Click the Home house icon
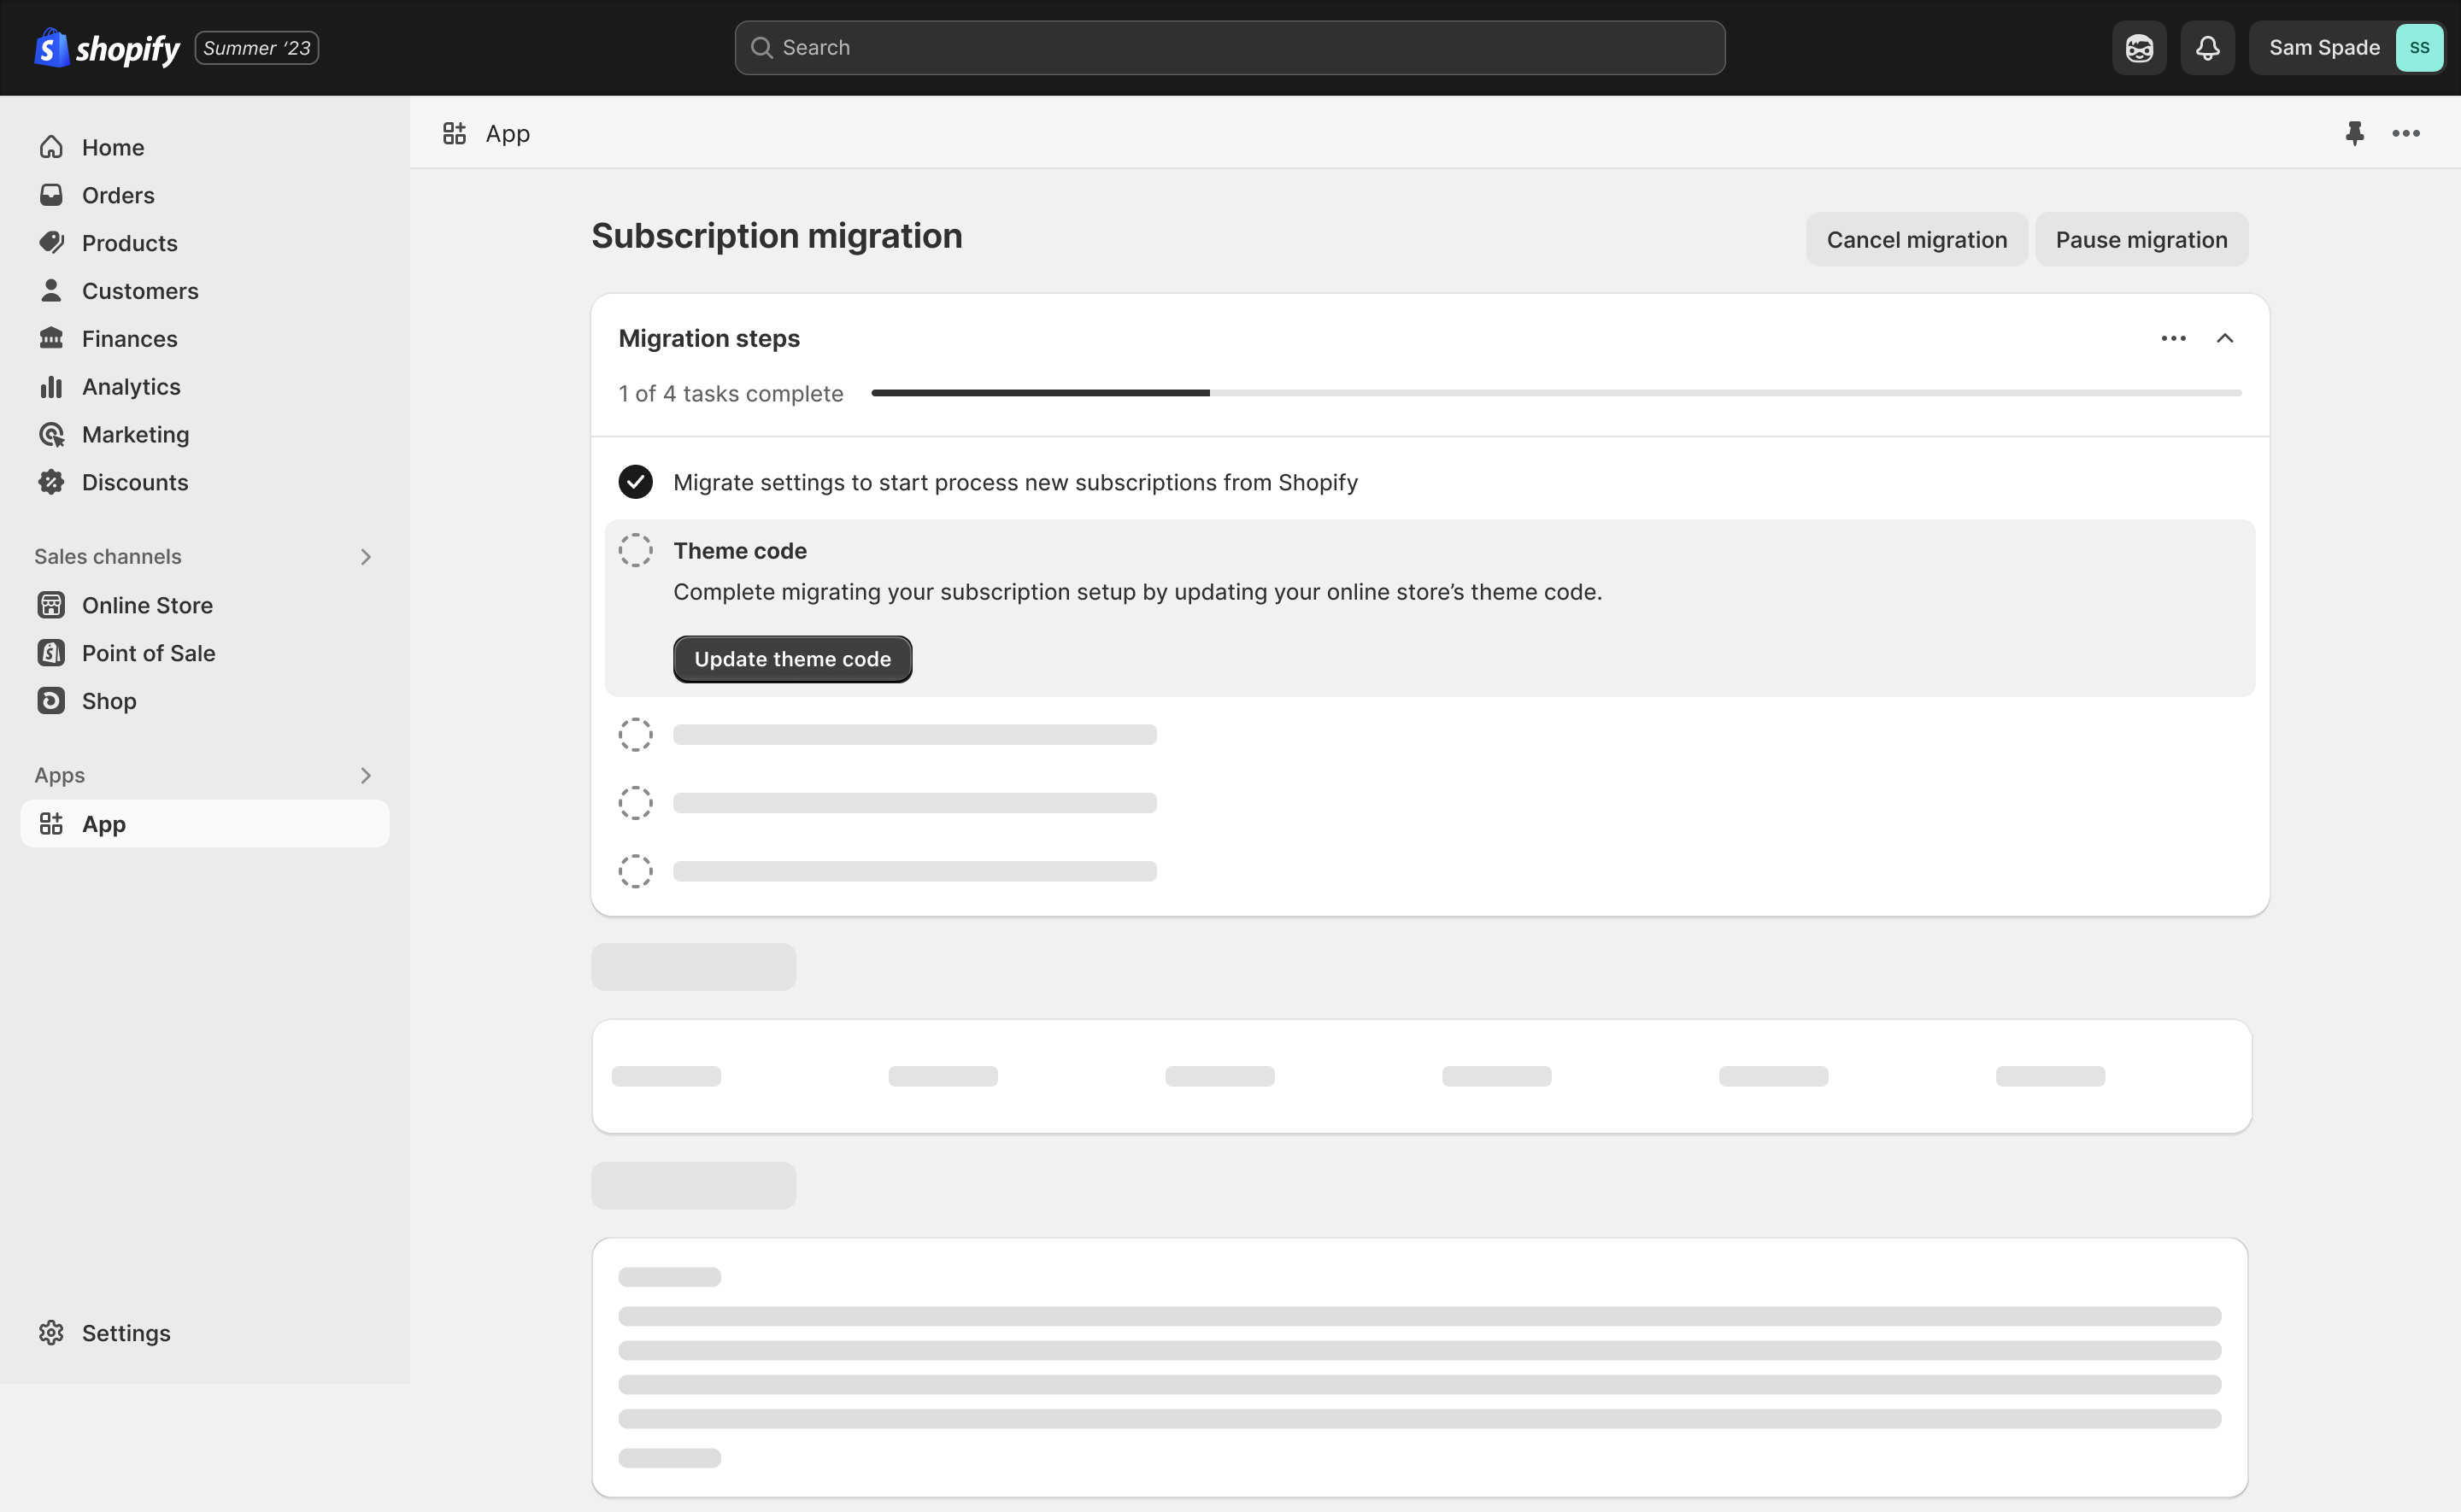Screen dimensions: 2461x1512 (x=52, y=147)
